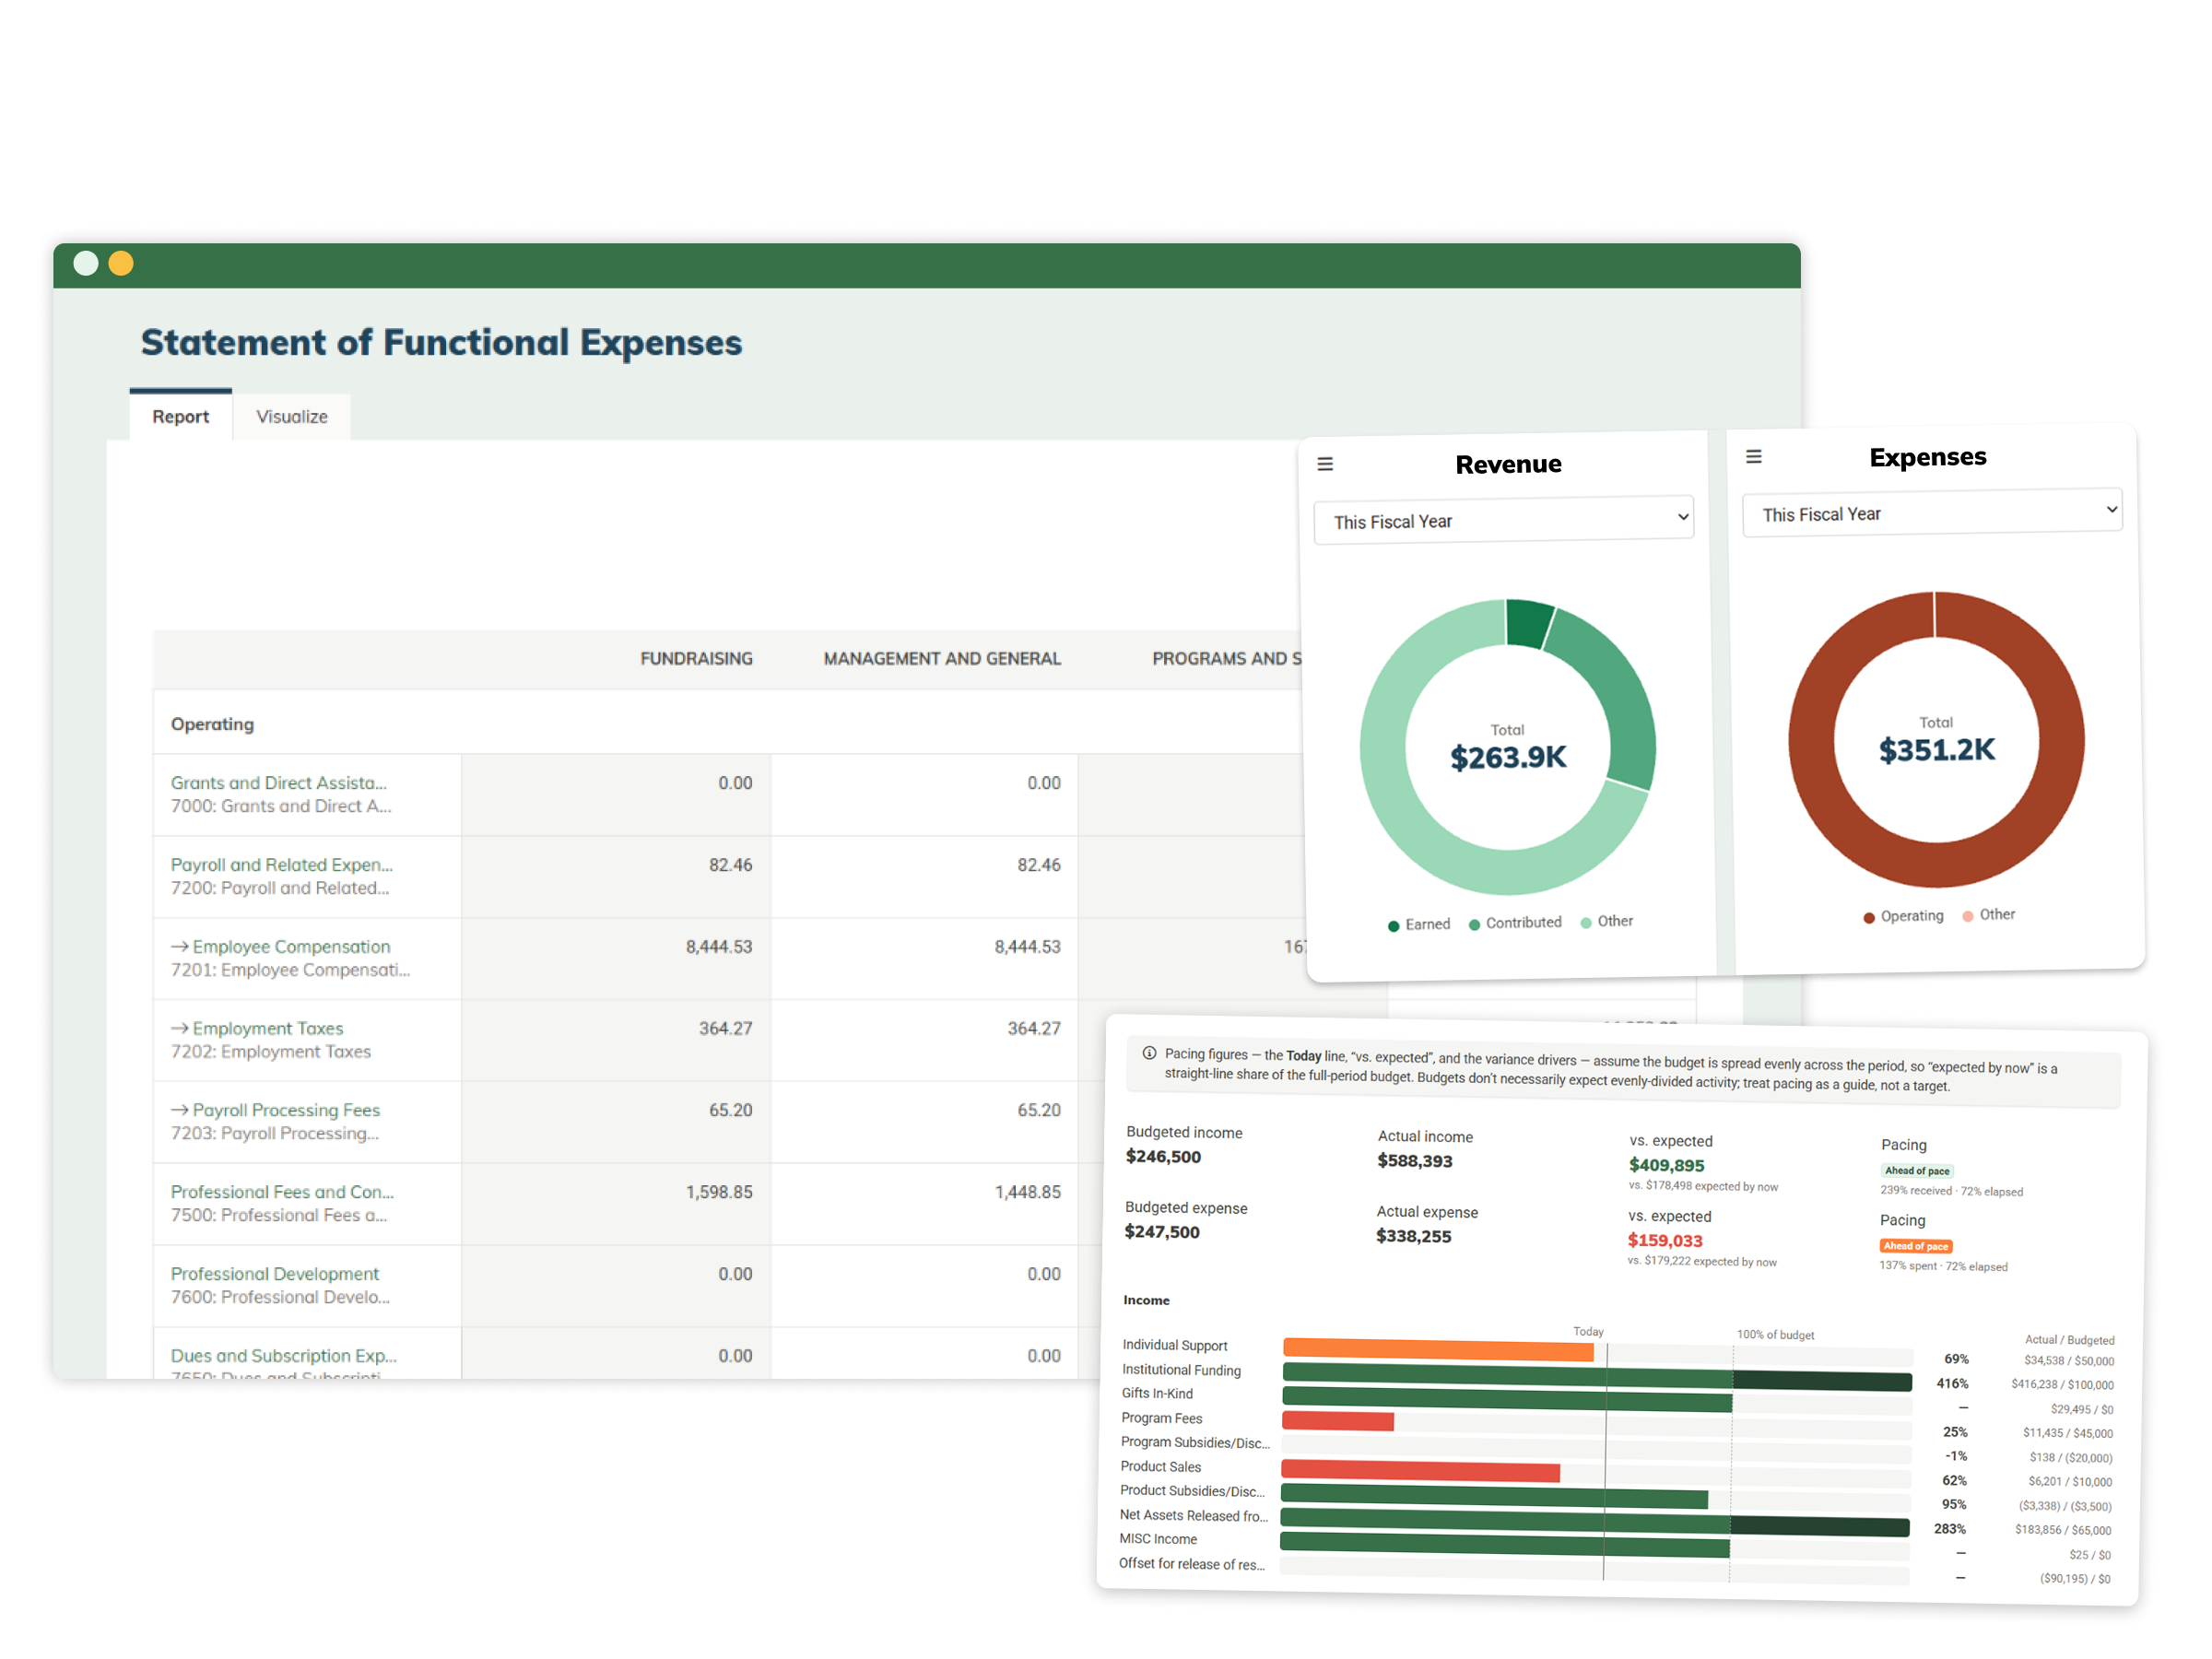Open the Payroll and Related Expenses link
Screen dimensions: 2212x1659
pos(282,865)
